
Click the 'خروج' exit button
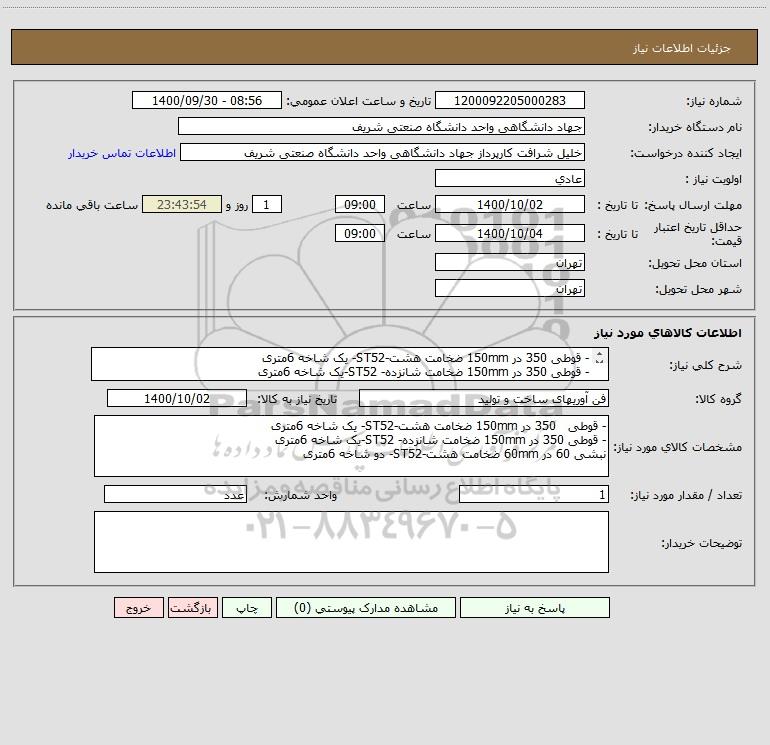click(138, 608)
